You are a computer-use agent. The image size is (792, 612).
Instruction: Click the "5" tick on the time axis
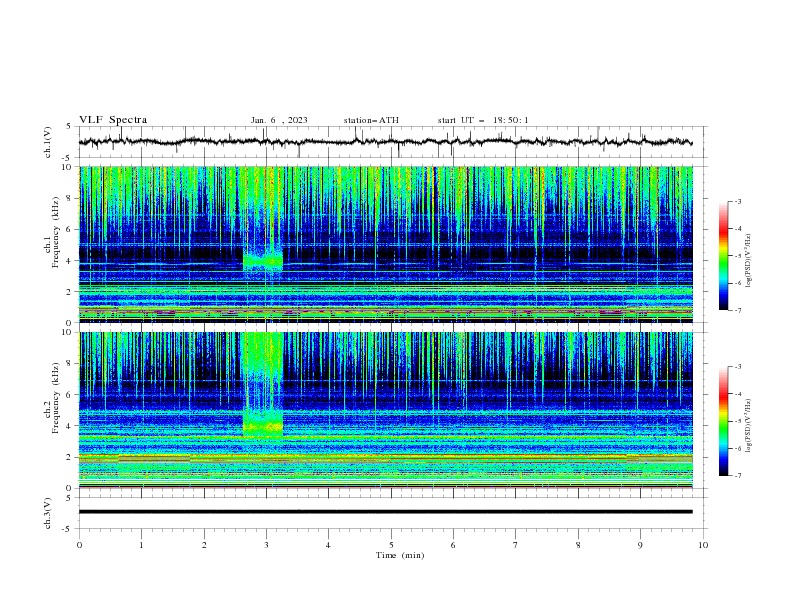click(x=391, y=545)
